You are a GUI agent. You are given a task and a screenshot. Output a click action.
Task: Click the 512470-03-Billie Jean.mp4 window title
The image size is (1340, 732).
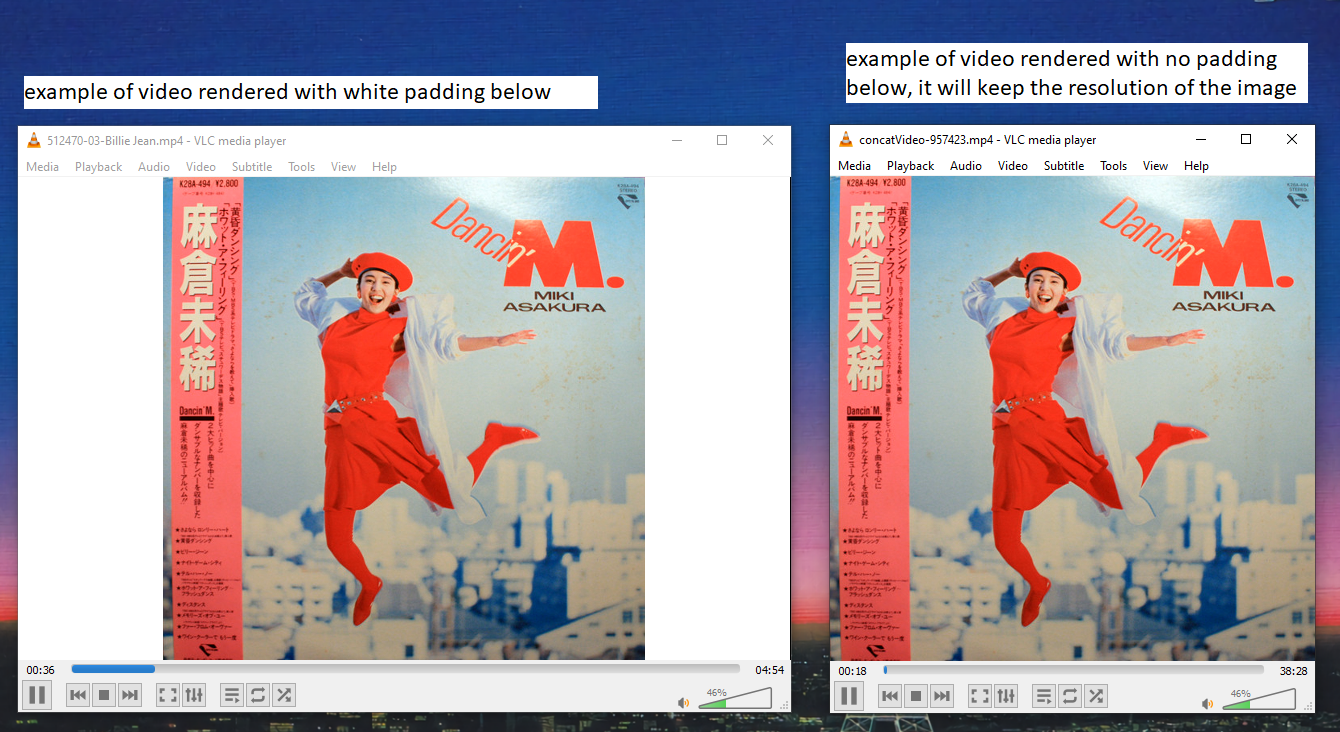167,141
